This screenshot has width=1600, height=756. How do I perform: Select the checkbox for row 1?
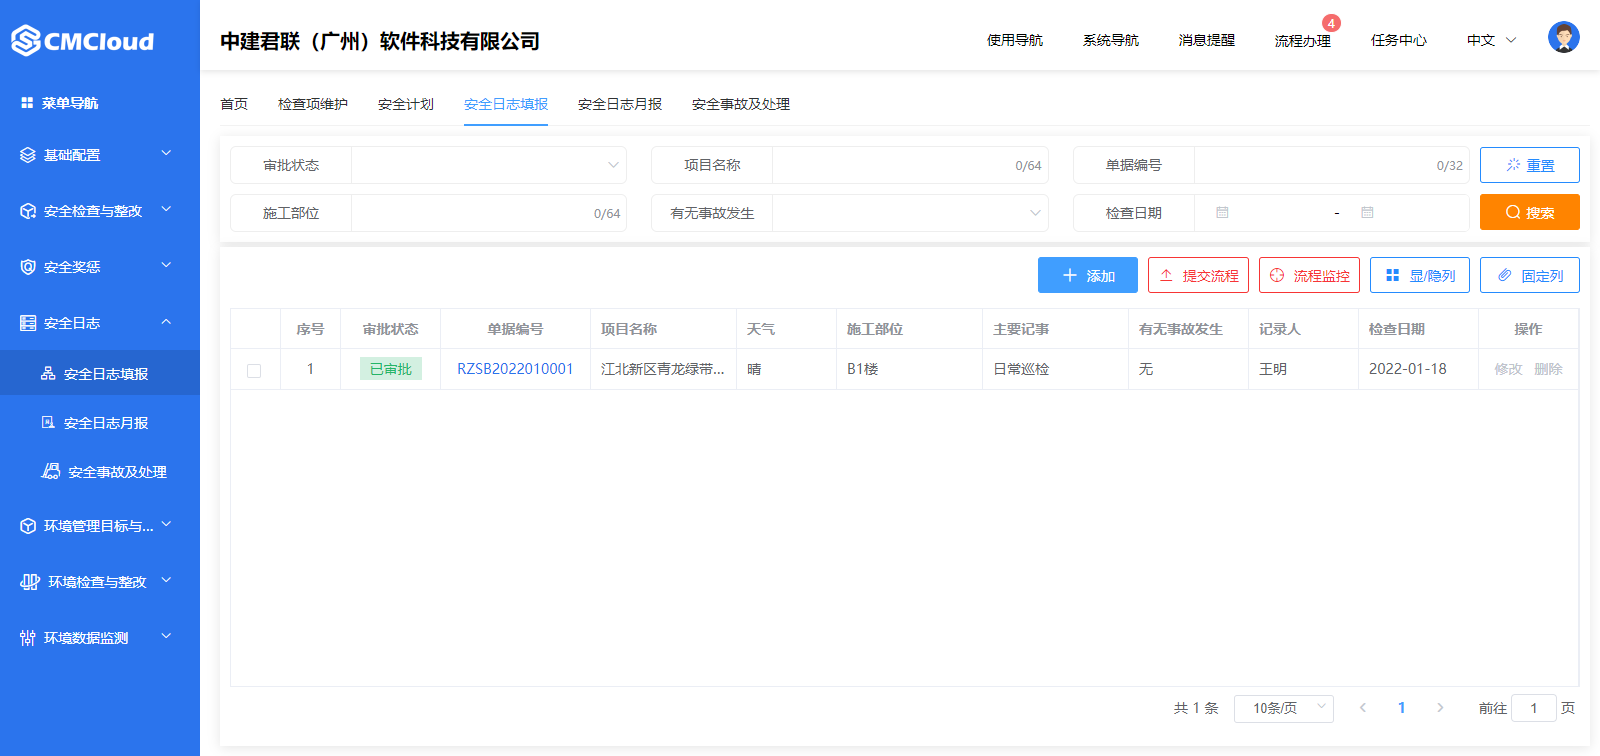254,370
